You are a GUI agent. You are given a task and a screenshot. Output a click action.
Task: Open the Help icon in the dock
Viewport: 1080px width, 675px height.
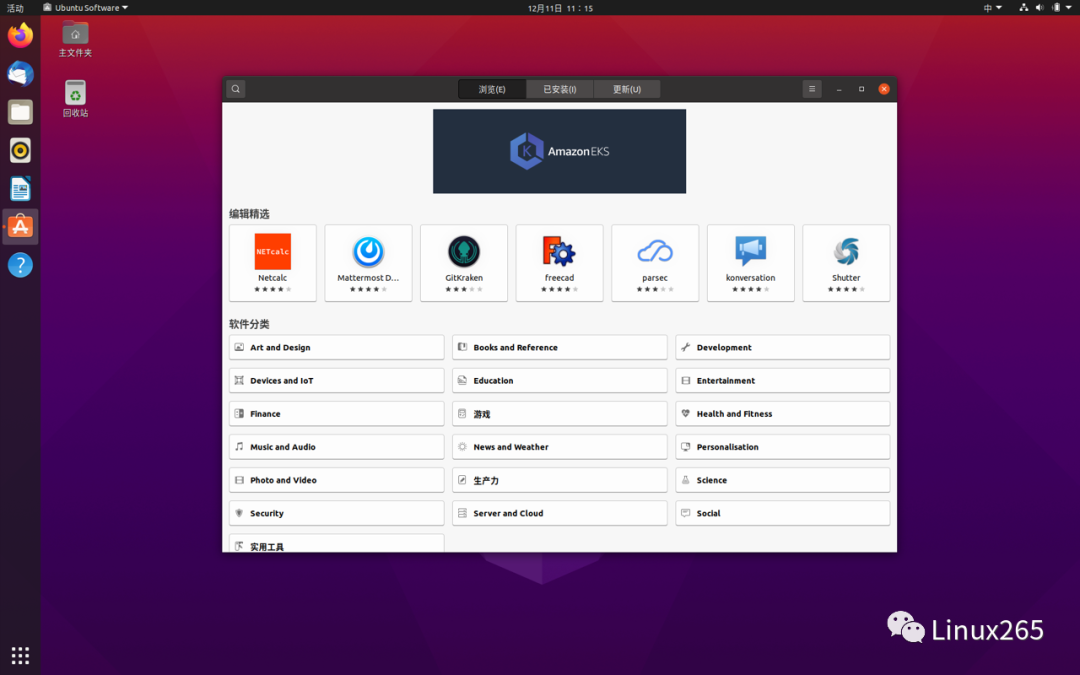[x=20, y=265]
